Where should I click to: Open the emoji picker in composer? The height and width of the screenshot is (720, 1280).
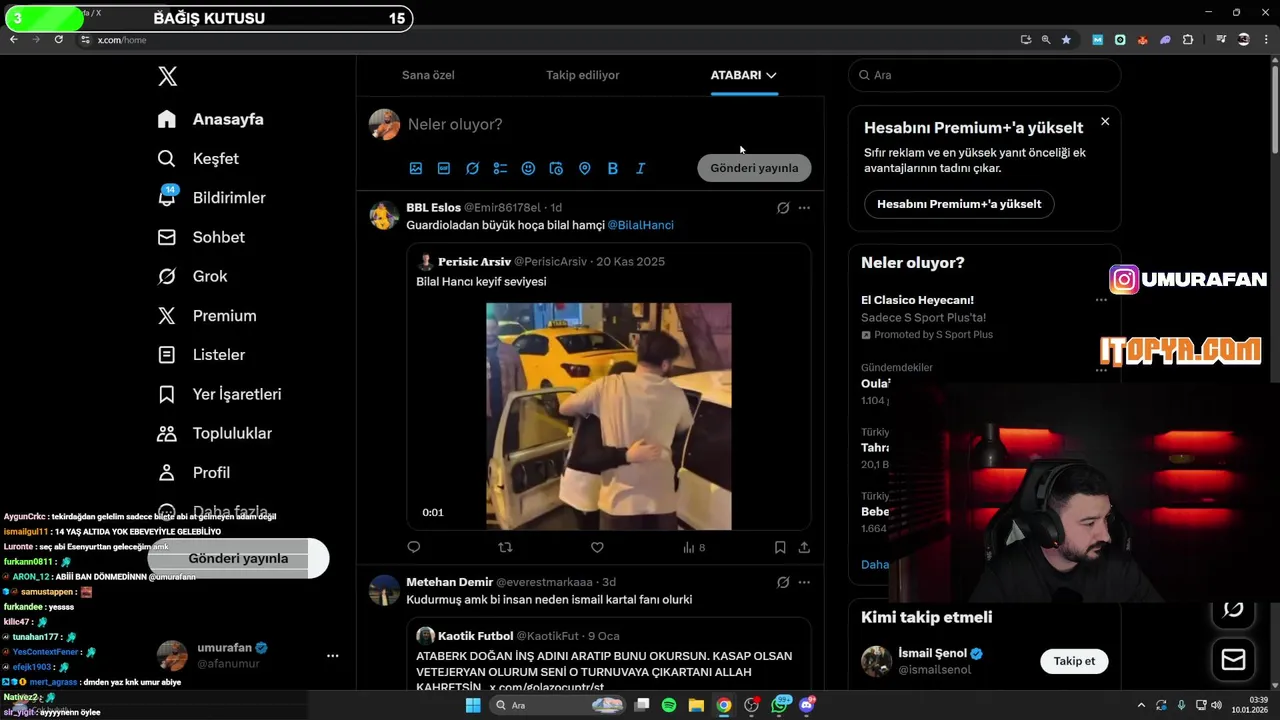coord(528,168)
